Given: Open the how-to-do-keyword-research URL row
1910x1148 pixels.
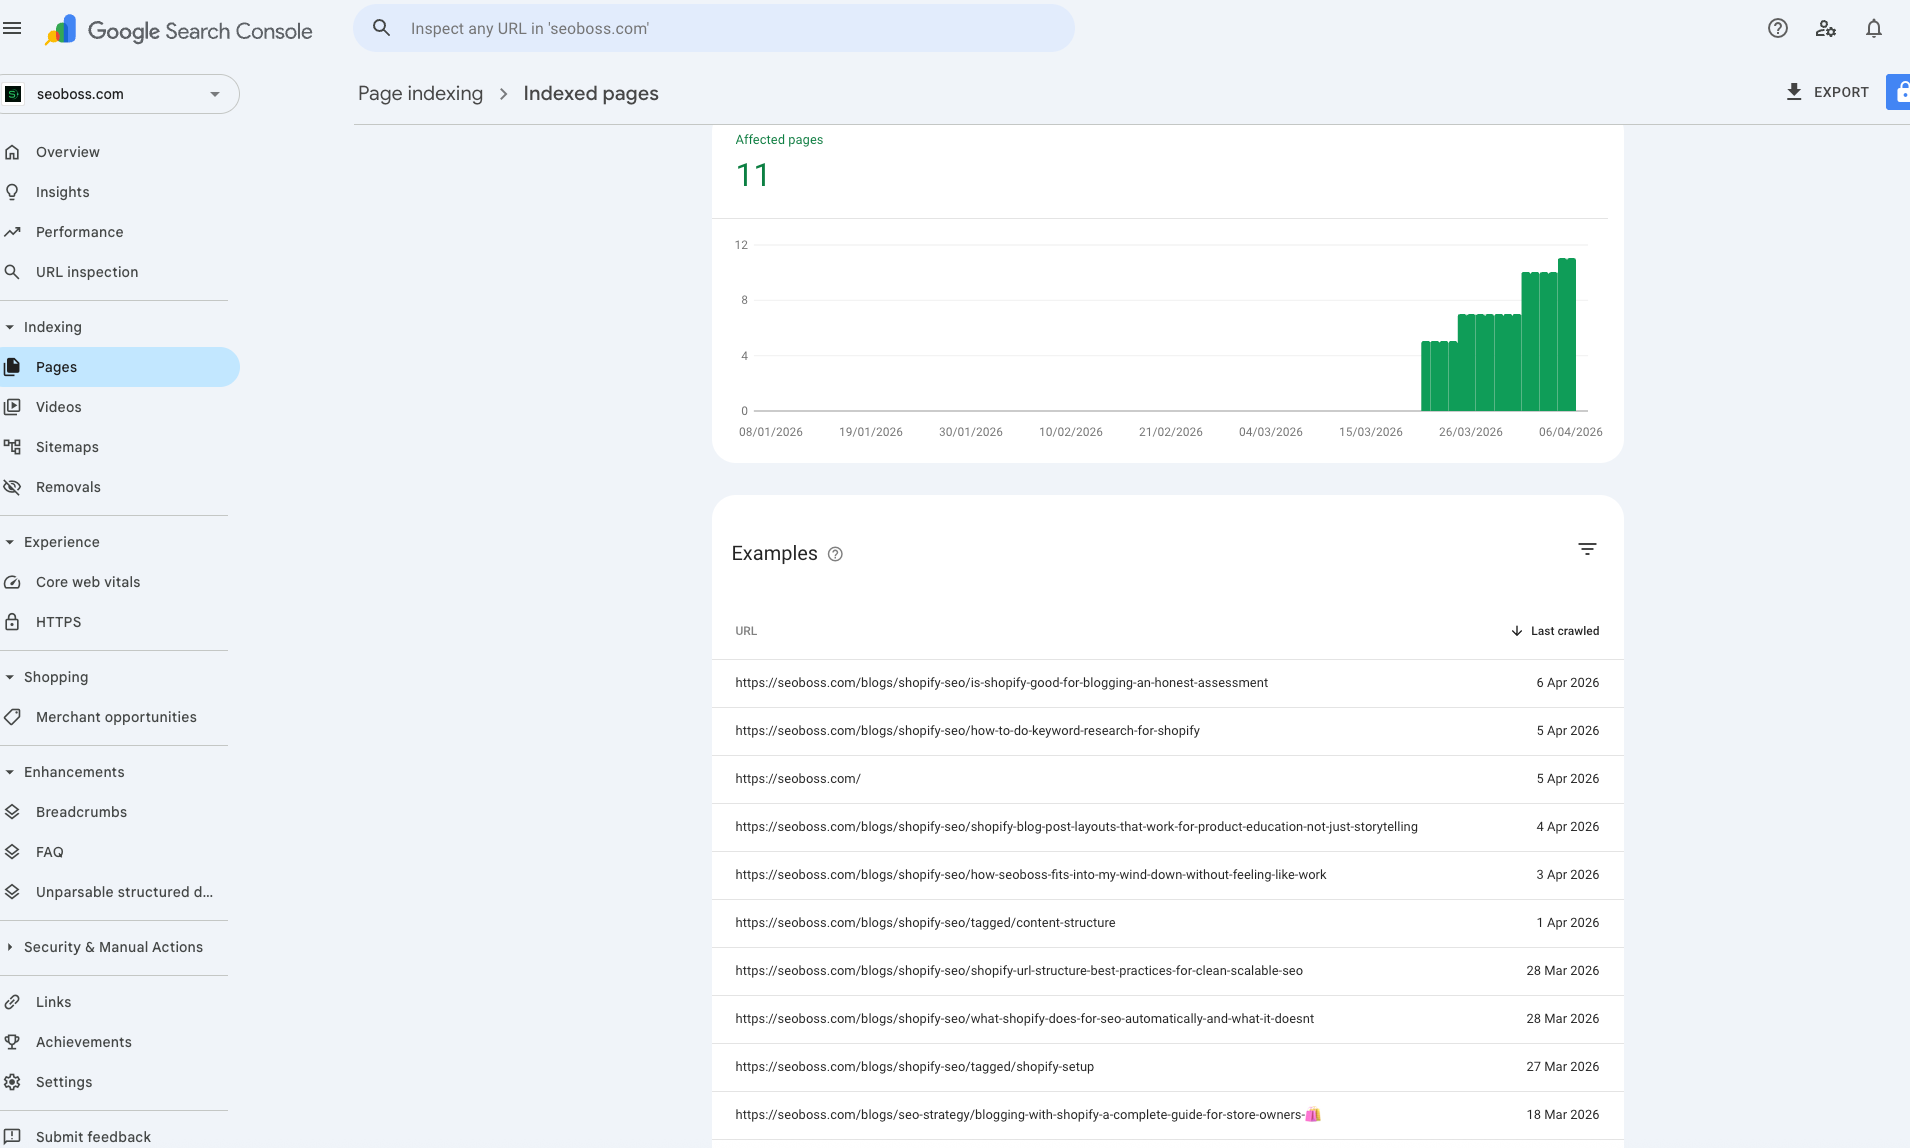Looking at the screenshot, I should pyautogui.click(x=1167, y=731).
